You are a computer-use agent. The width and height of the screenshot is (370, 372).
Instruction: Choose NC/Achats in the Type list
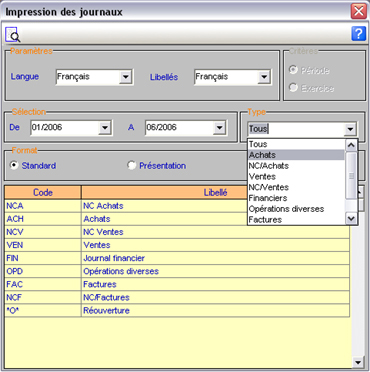click(296, 166)
